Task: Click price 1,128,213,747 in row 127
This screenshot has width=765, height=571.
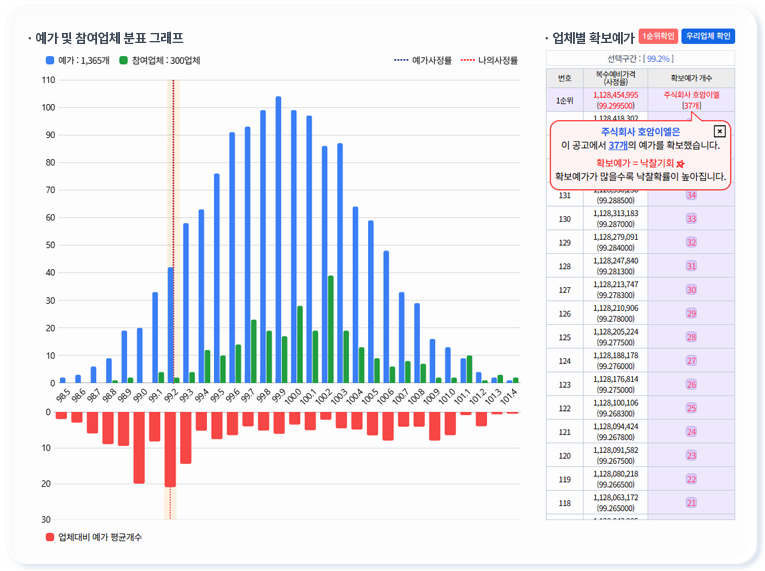Action: click(615, 285)
